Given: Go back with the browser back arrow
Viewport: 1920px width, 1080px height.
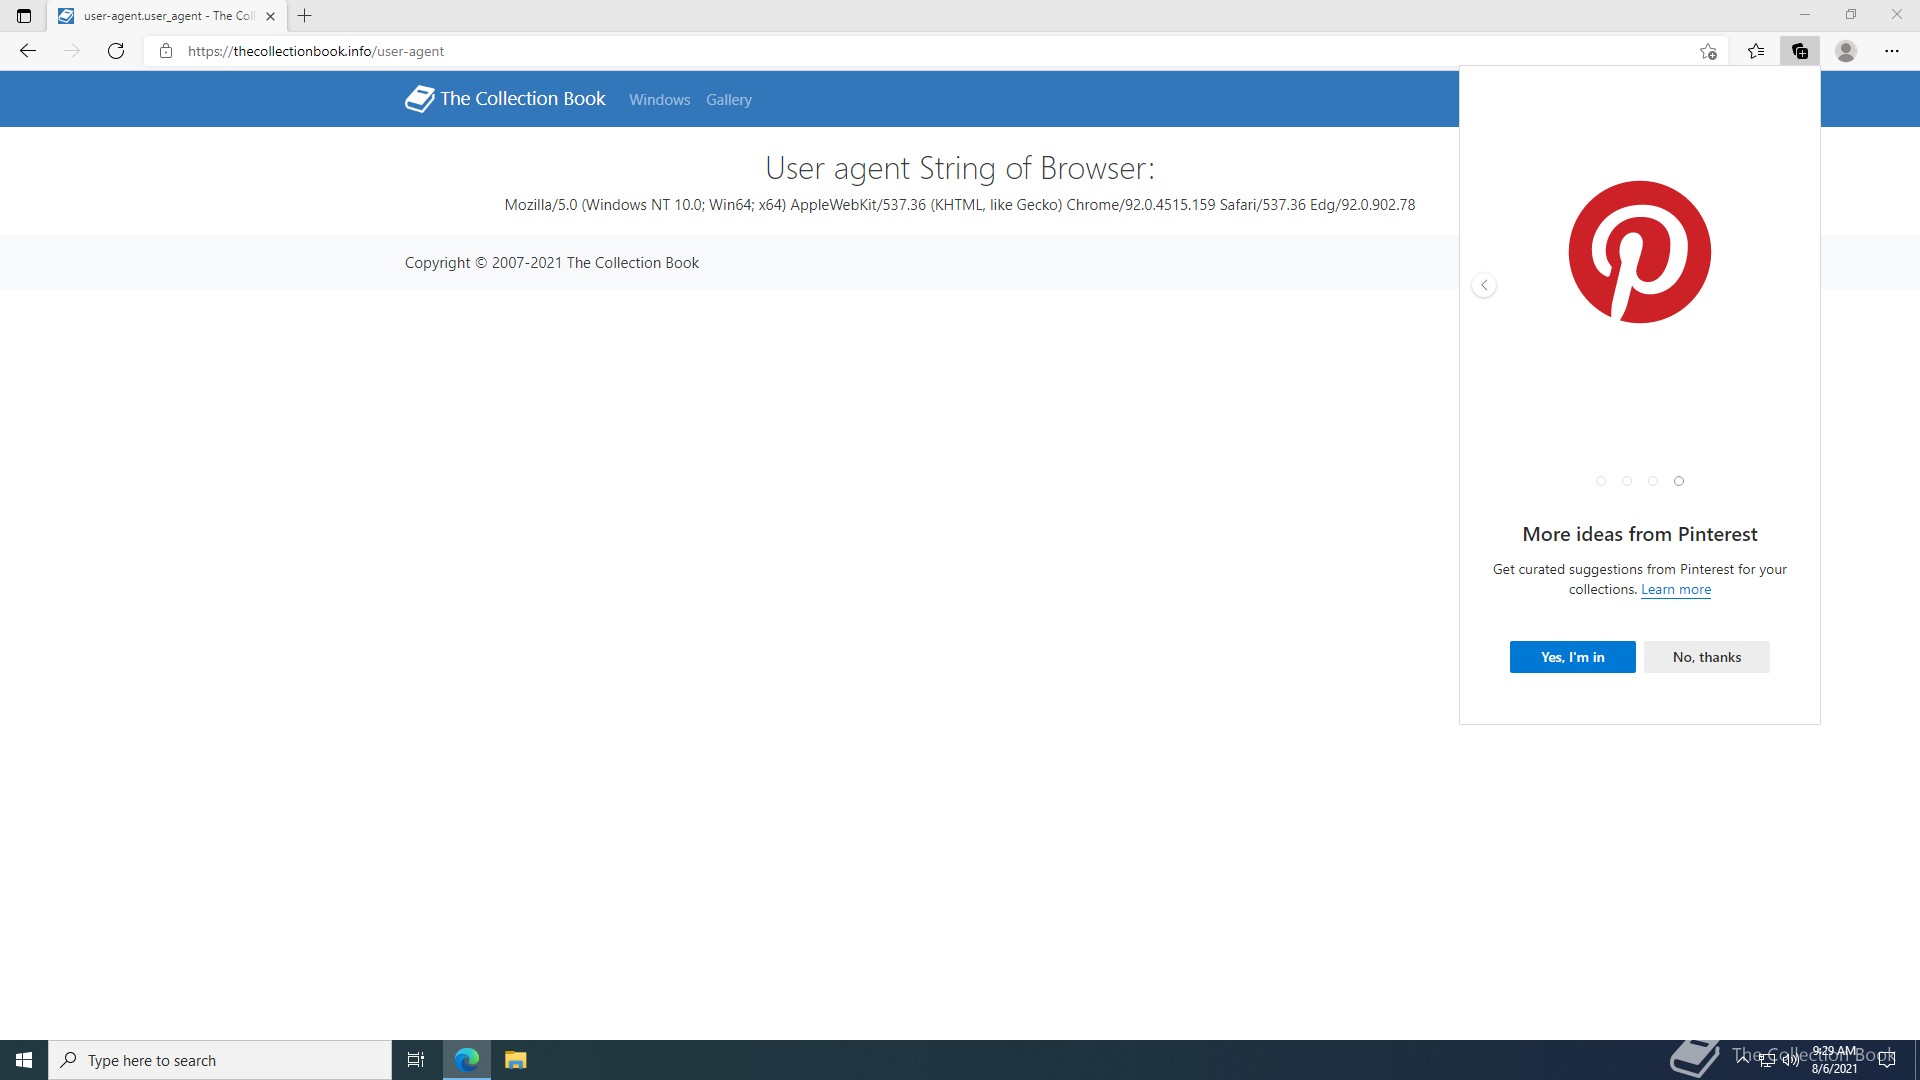Looking at the screenshot, I should 28,51.
